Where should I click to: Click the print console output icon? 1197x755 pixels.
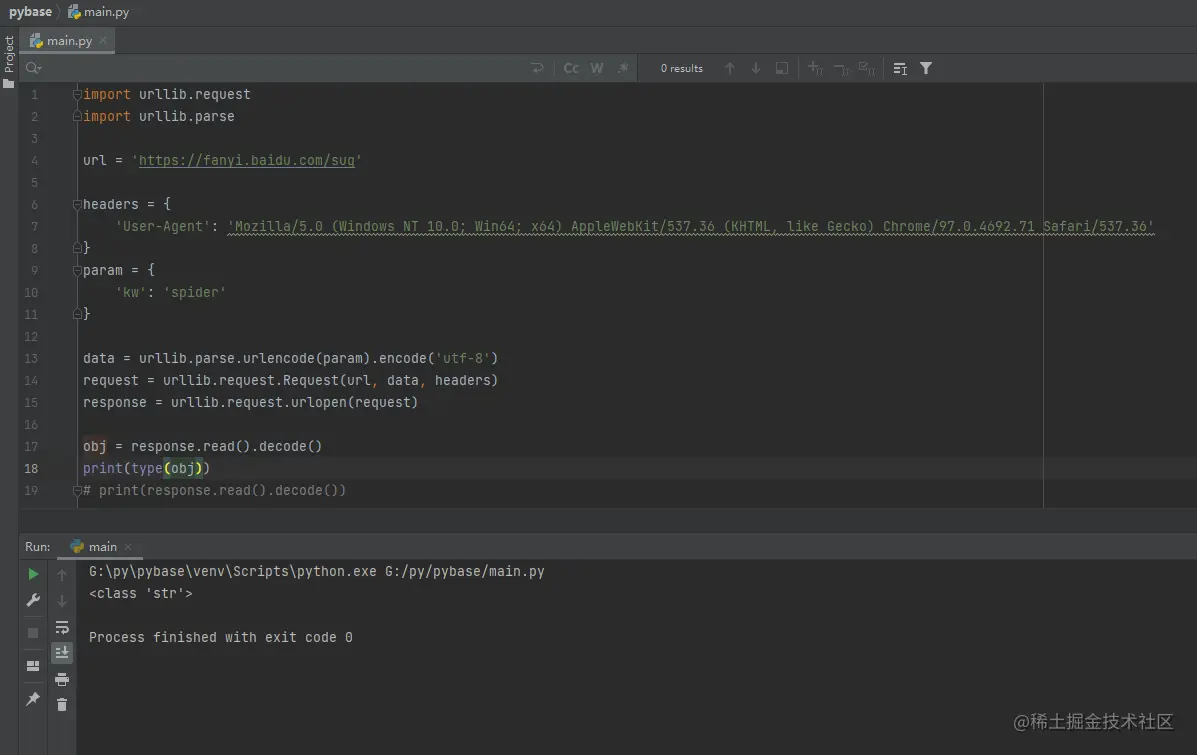(x=62, y=679)
